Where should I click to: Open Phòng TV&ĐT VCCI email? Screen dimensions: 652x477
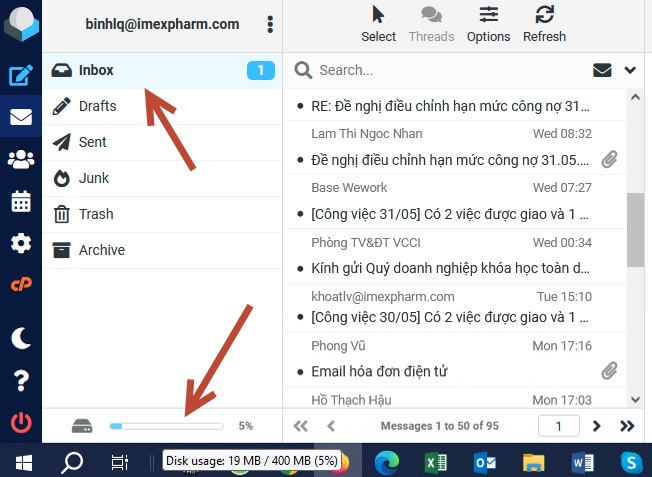[455, 256]
